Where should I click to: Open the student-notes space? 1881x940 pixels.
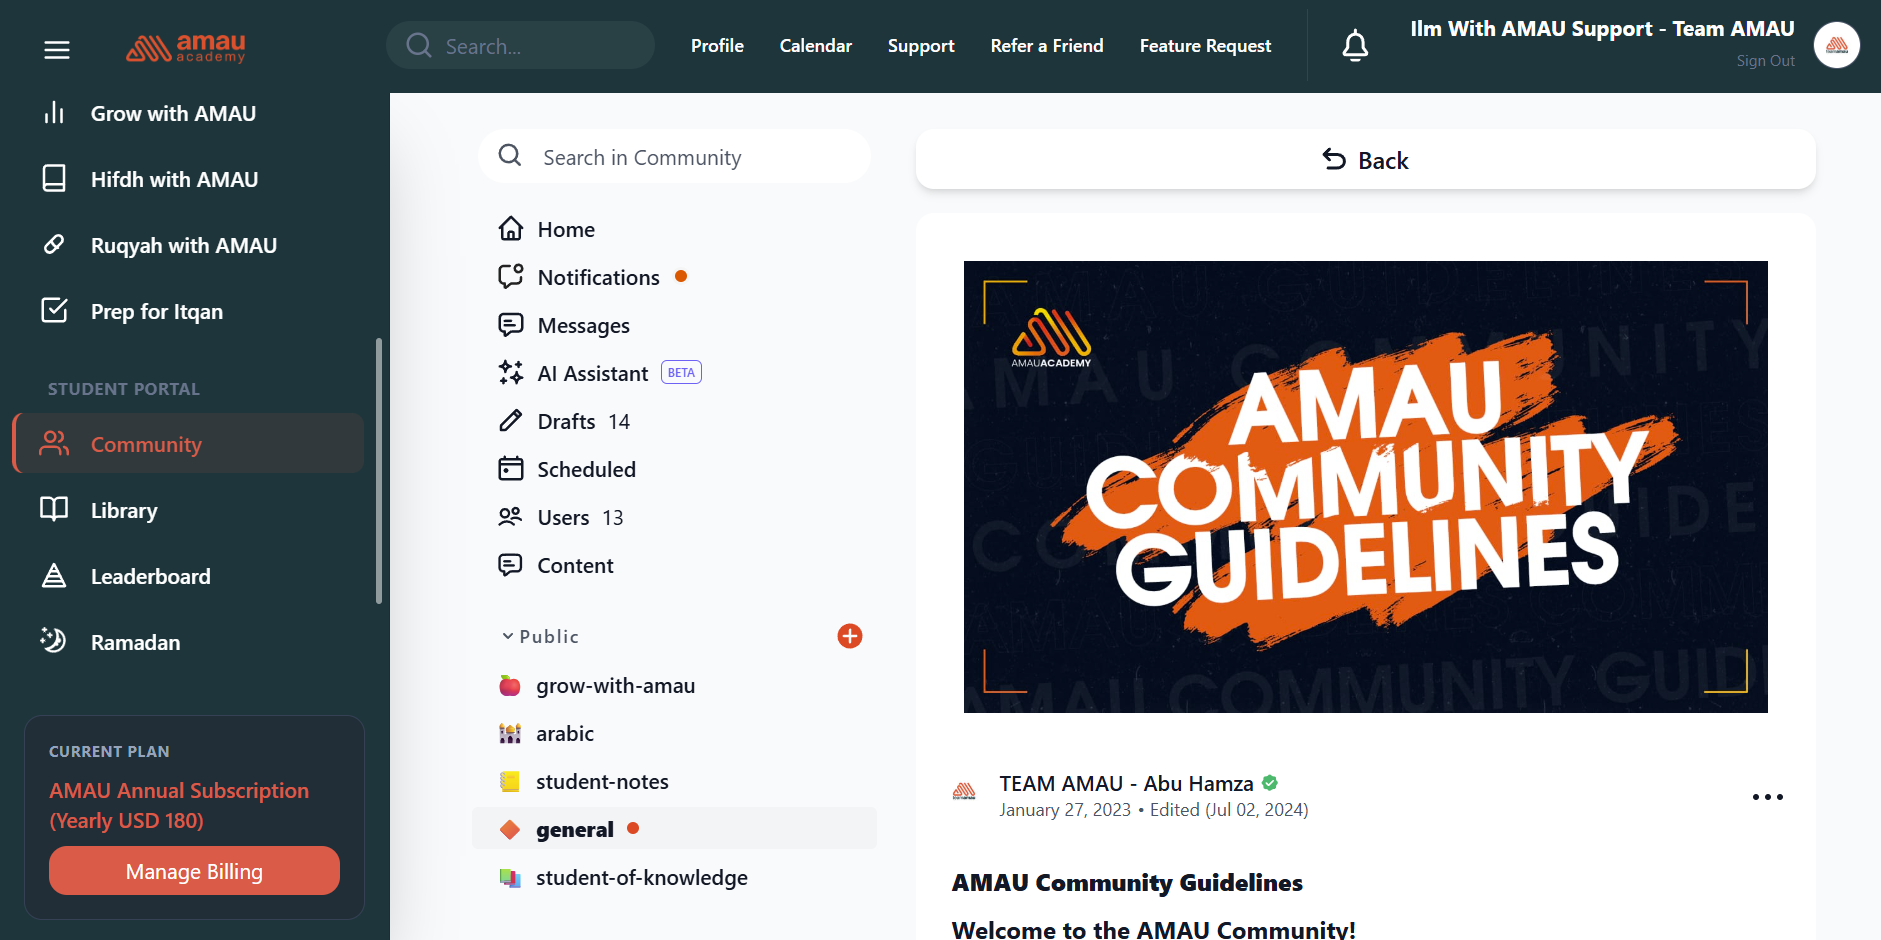coord(602,781)
